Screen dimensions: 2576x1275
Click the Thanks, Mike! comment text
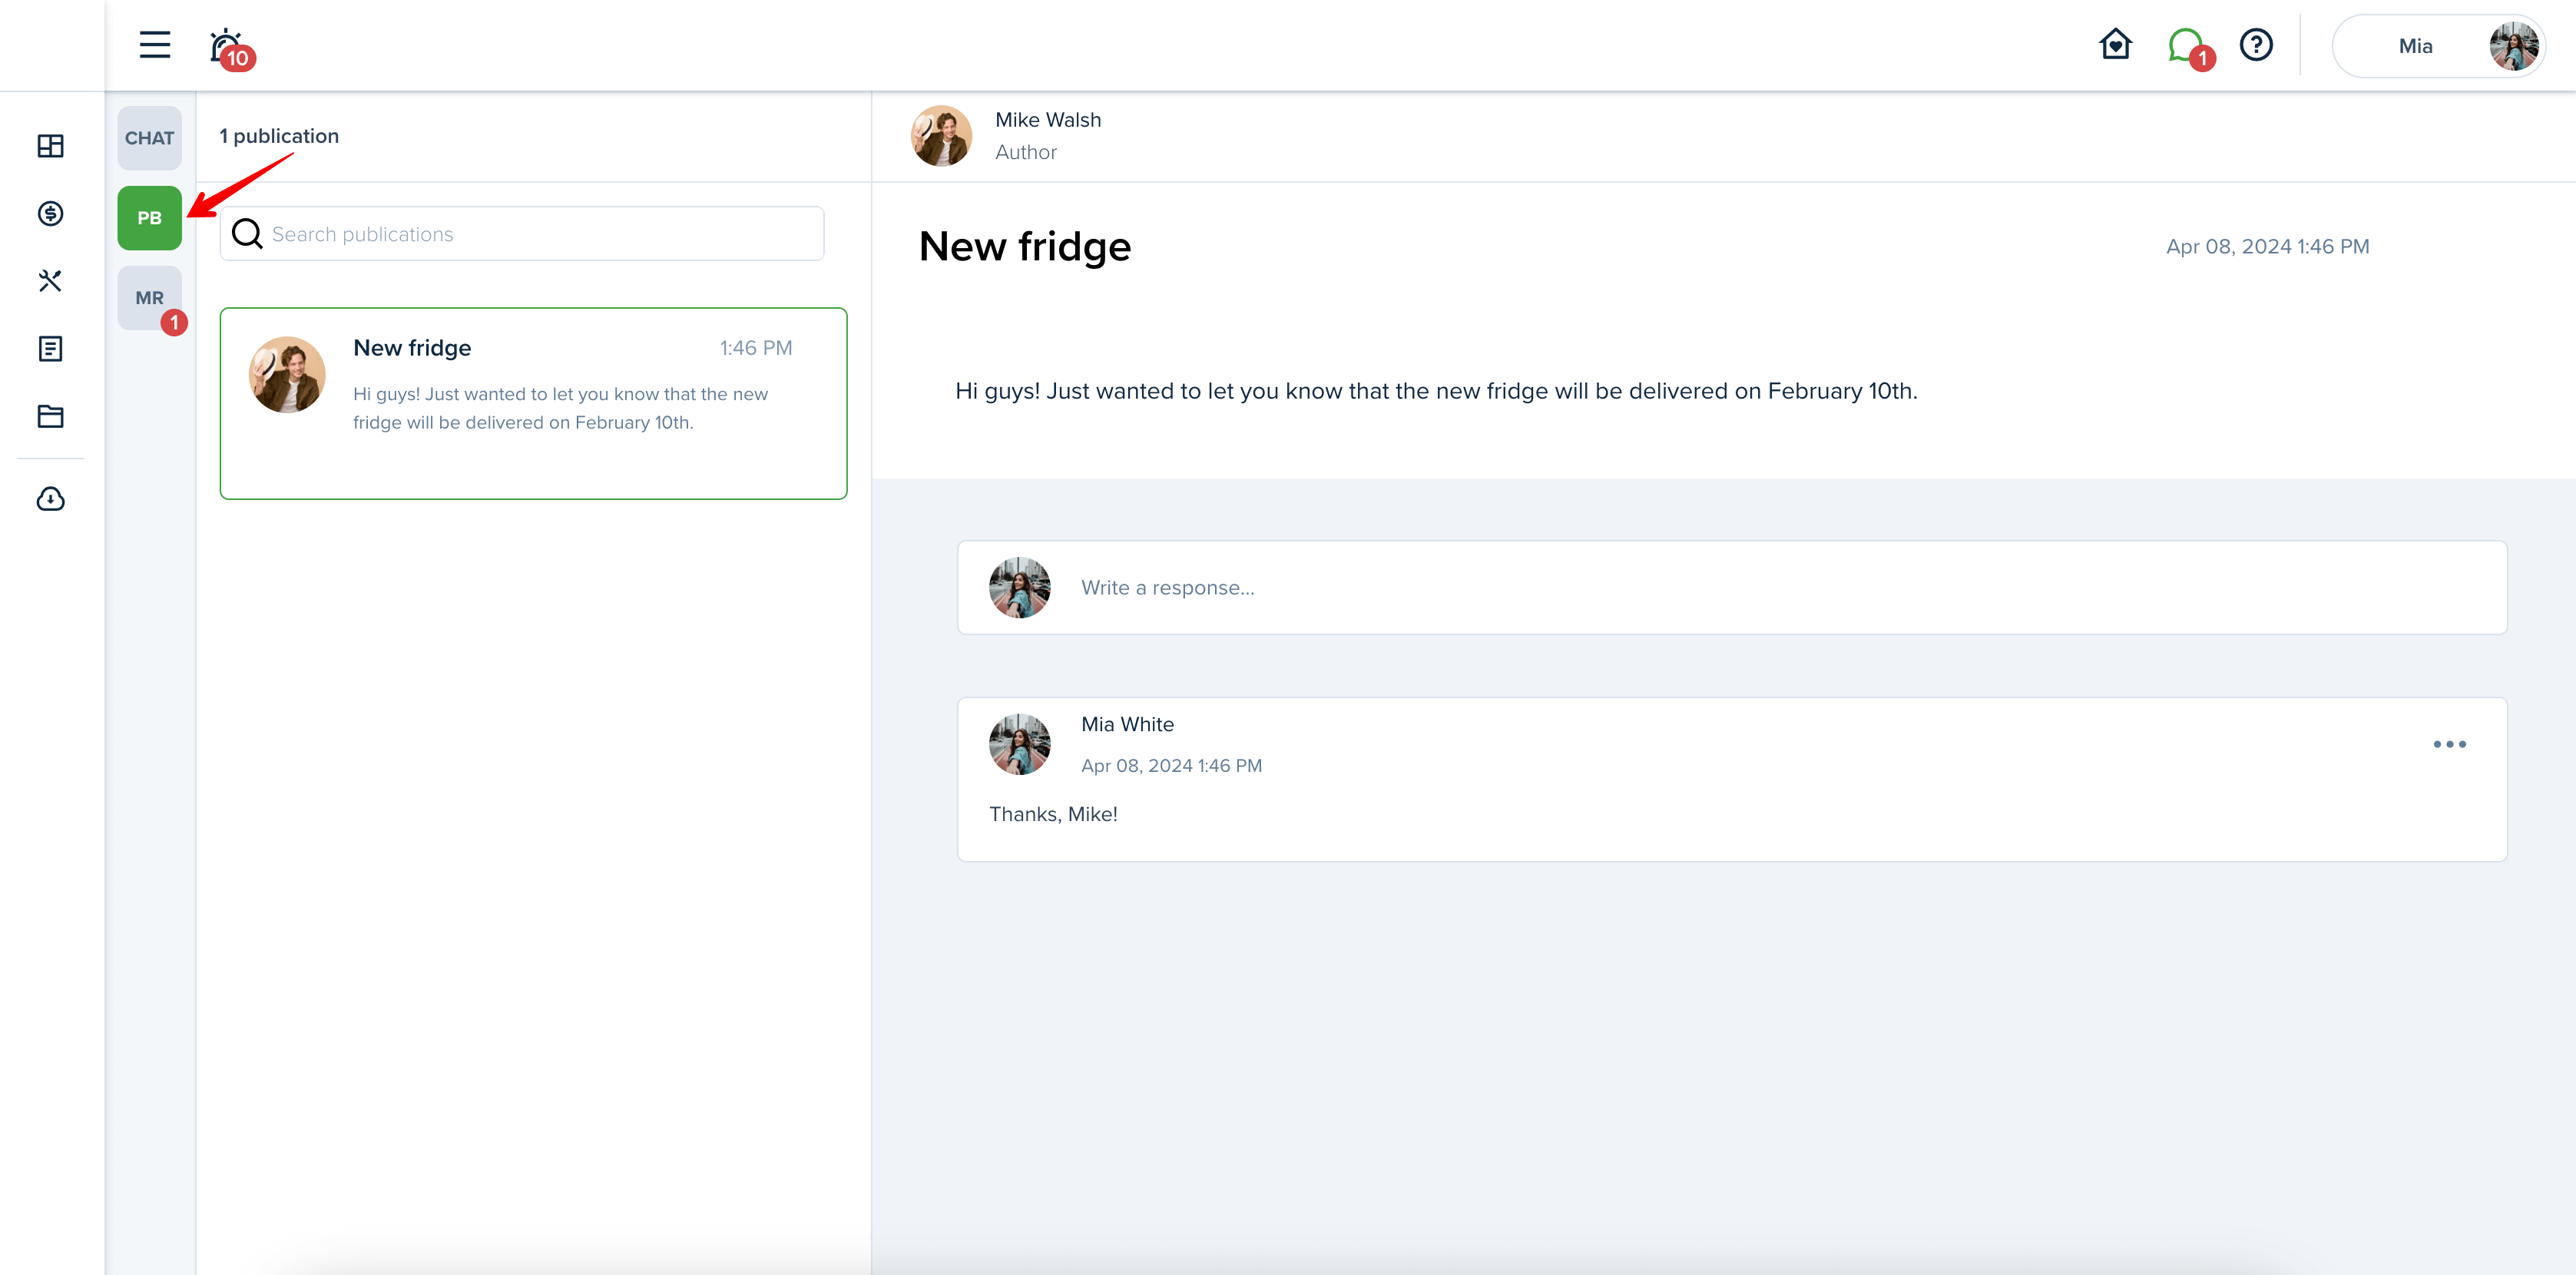point(1053,814)
